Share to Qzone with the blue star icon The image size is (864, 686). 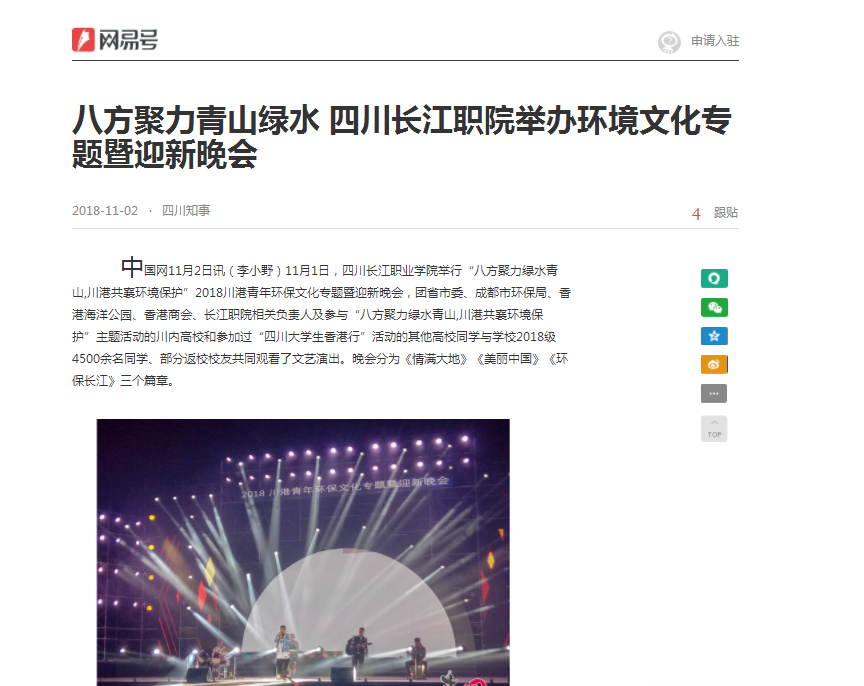pyautogui.click(x=714, y=336)
